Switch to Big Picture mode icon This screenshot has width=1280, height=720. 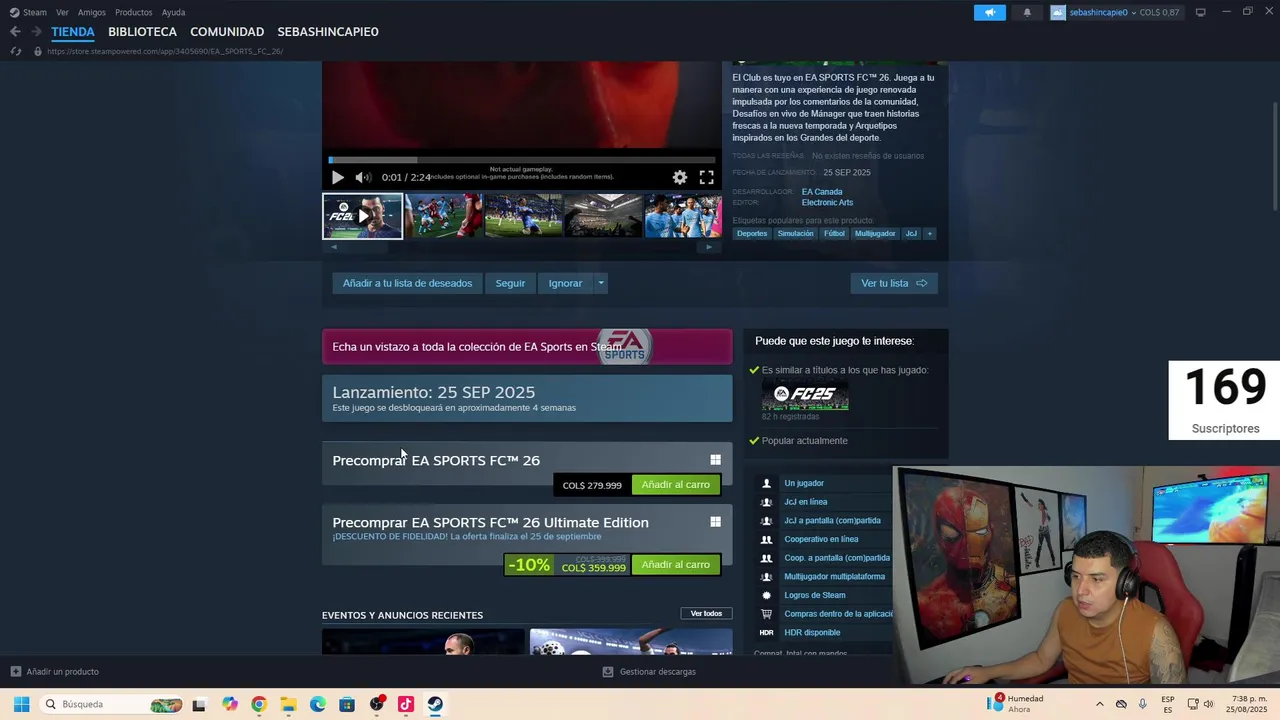pyautogui.click(x=1200, y=12)
